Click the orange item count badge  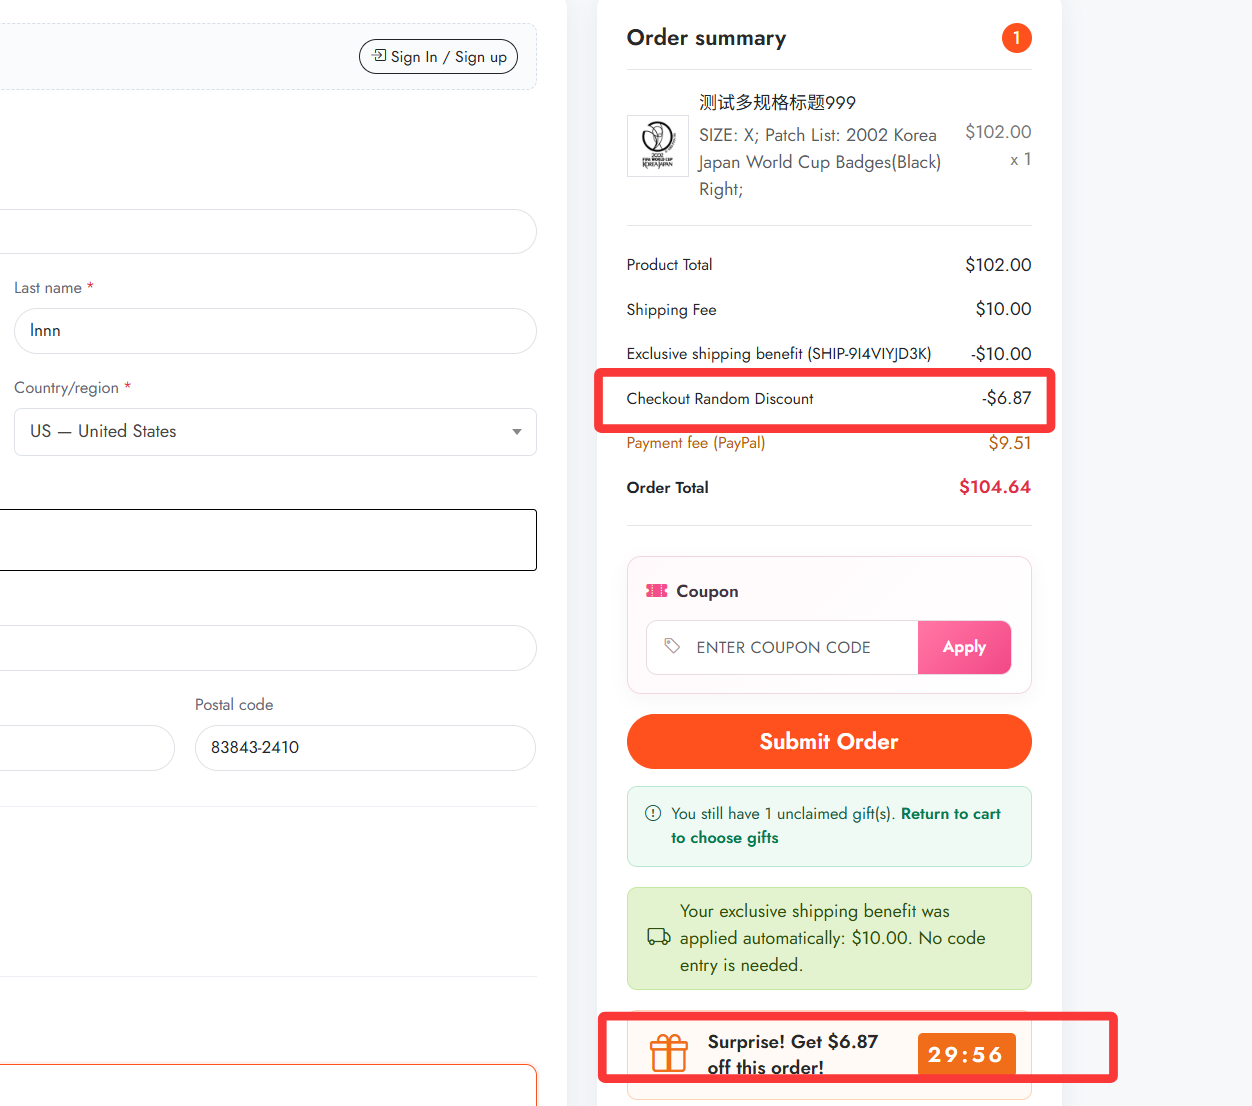[1016, 38]
